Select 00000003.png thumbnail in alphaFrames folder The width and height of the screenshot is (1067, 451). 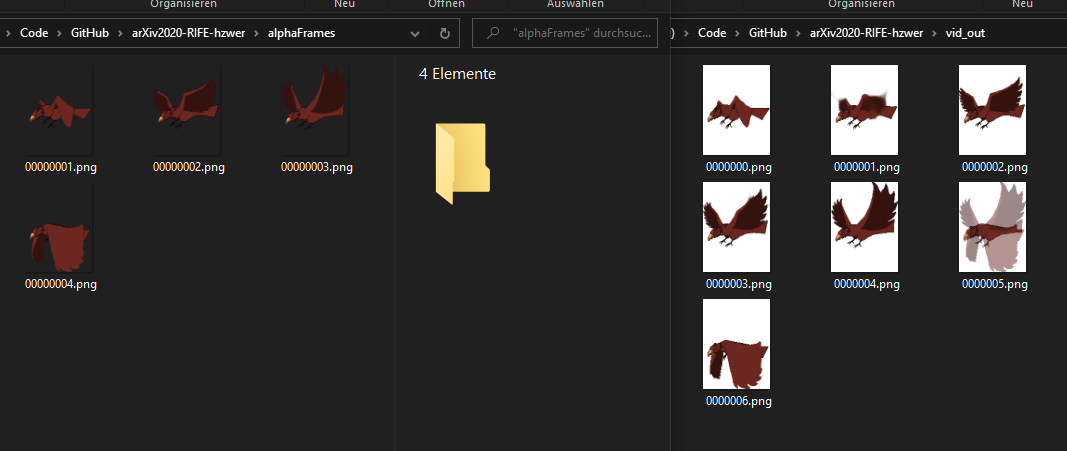tap(315, 111)
